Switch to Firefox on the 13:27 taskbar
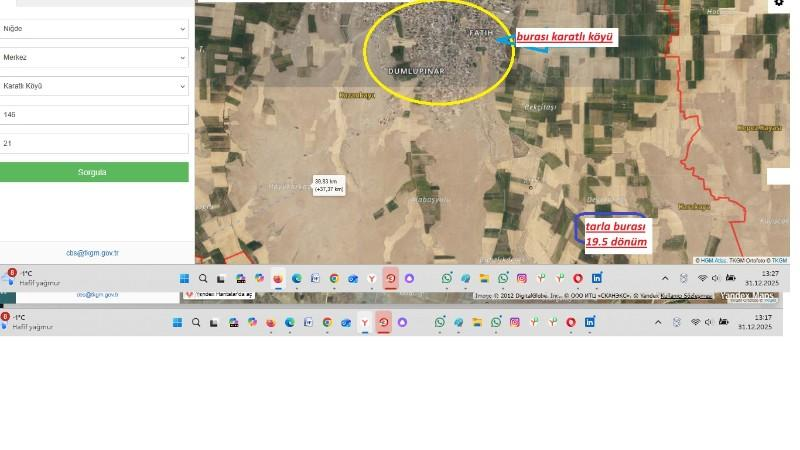This screenshot has width=800, height=450. (x=278, y=279)
